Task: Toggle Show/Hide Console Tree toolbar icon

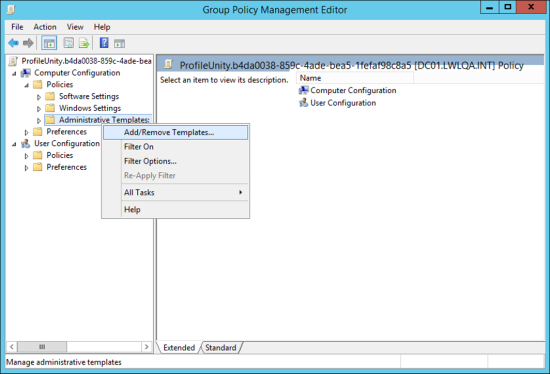Action: [49, 43]
